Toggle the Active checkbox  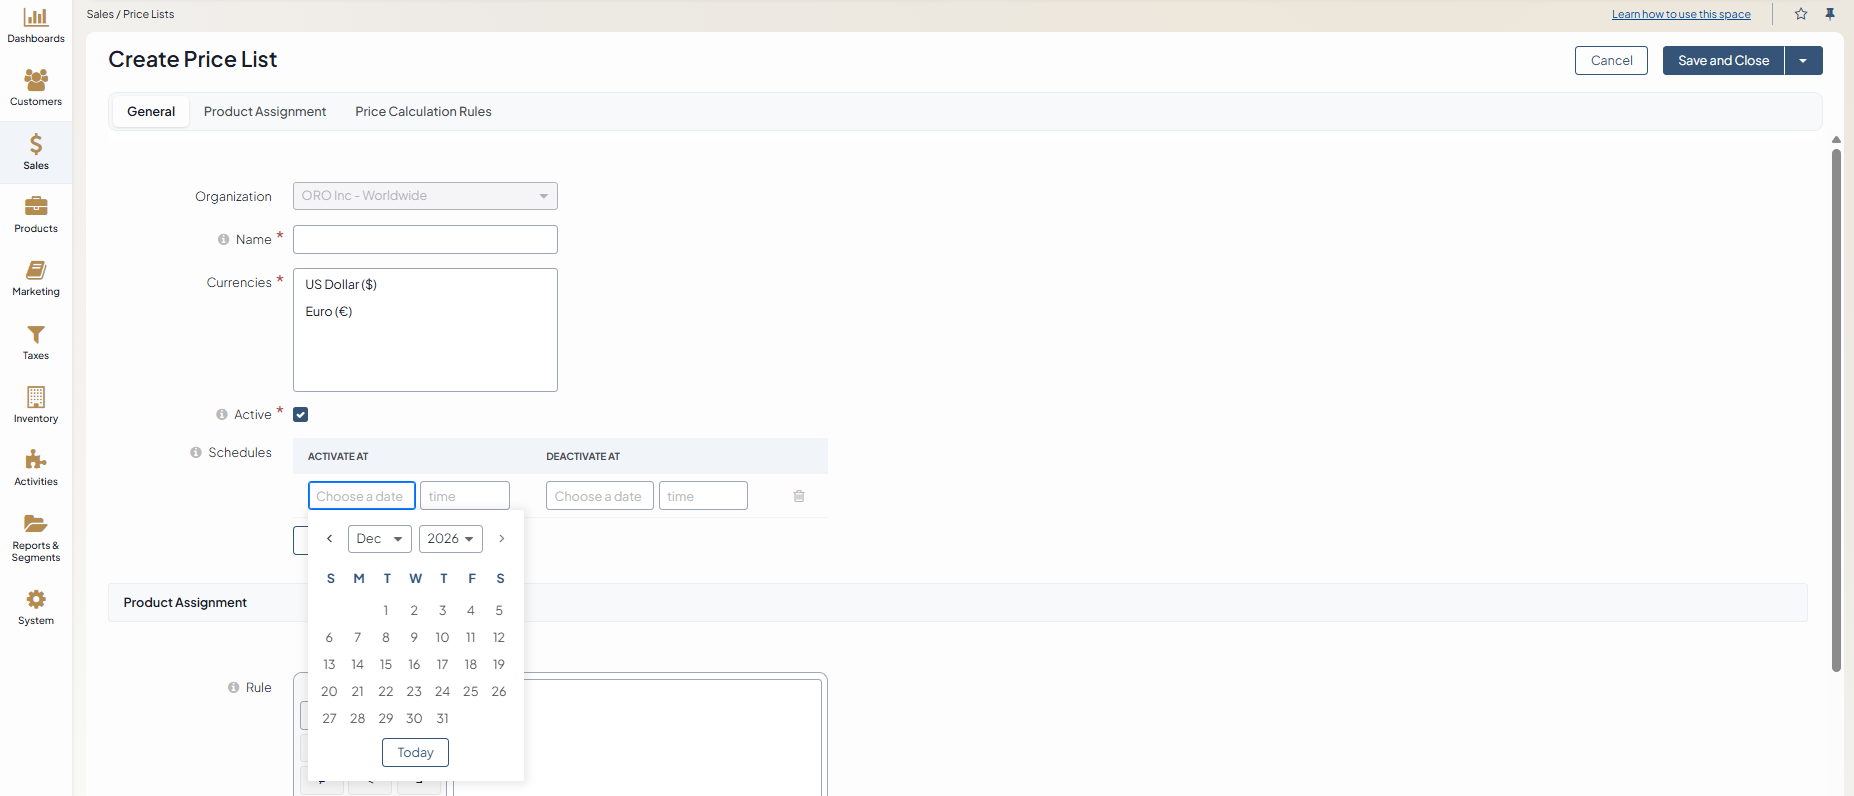click(301, 415)
